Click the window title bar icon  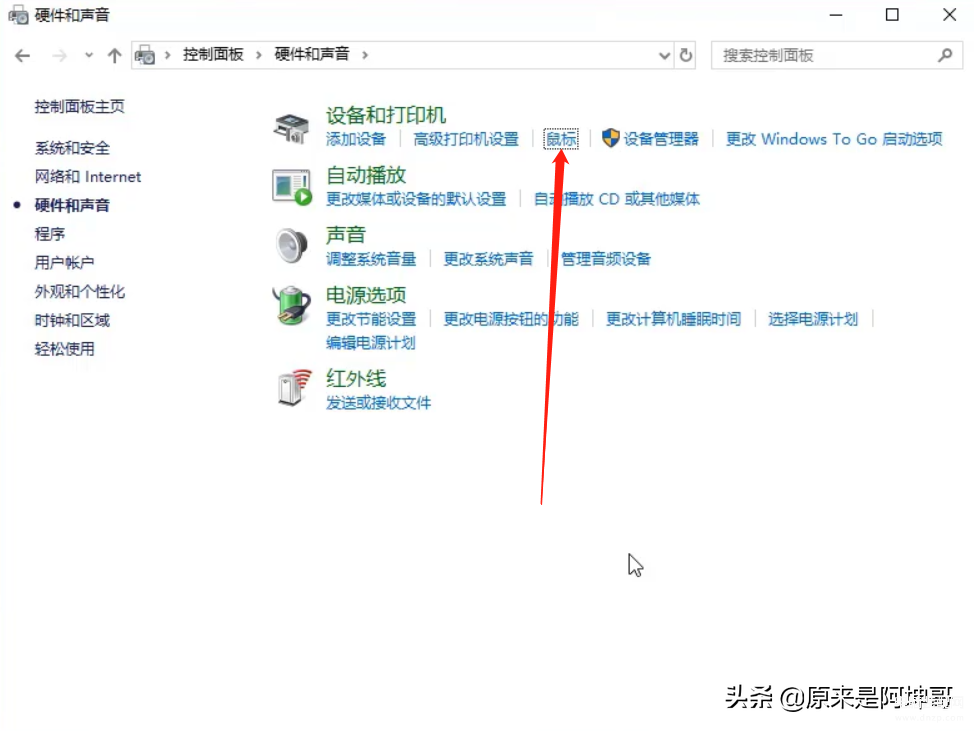click(x=18, y=15)
